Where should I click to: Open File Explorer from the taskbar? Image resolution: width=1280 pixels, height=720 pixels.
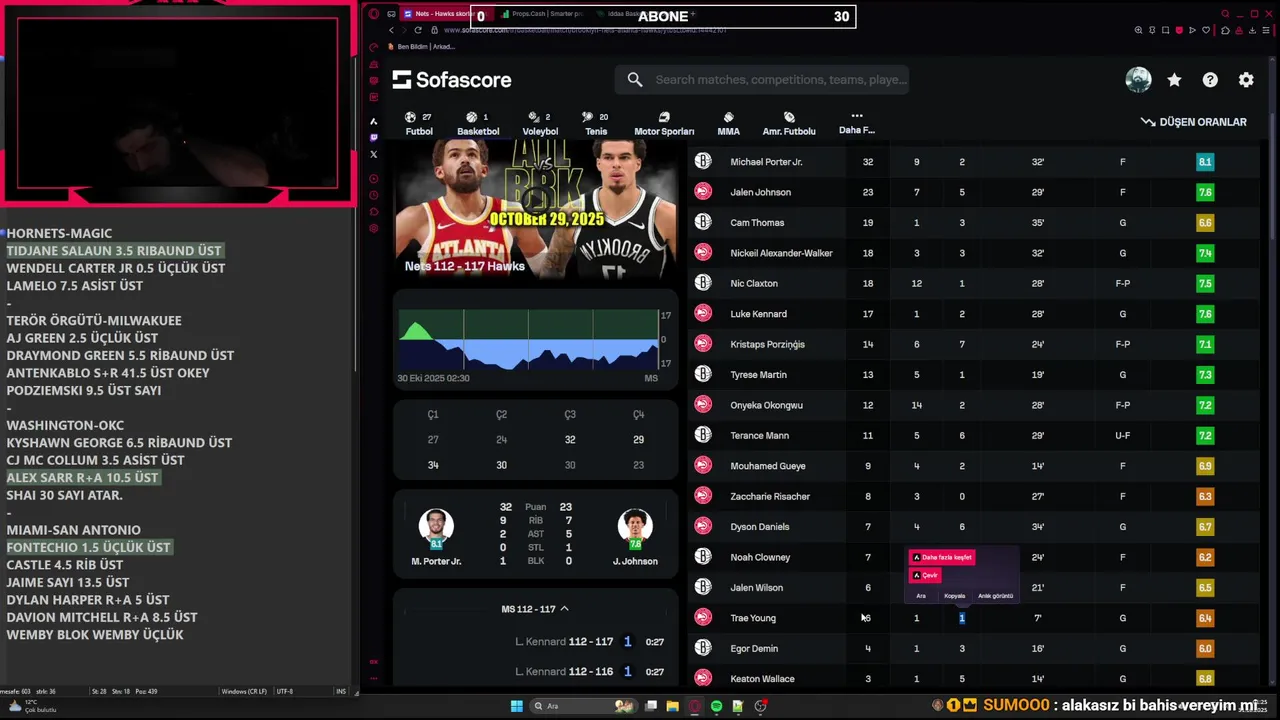[x=672, y=706]
